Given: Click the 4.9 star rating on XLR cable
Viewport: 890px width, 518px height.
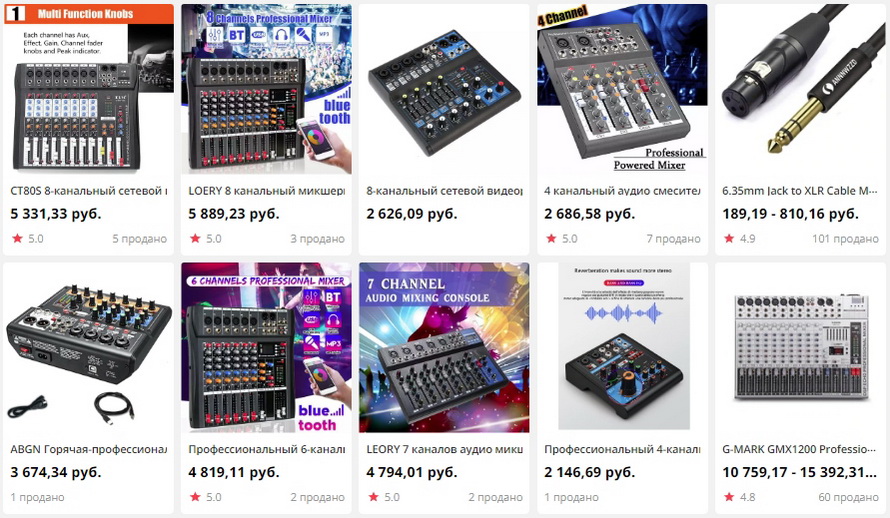Looking at the screenshot, I should 740,239.
